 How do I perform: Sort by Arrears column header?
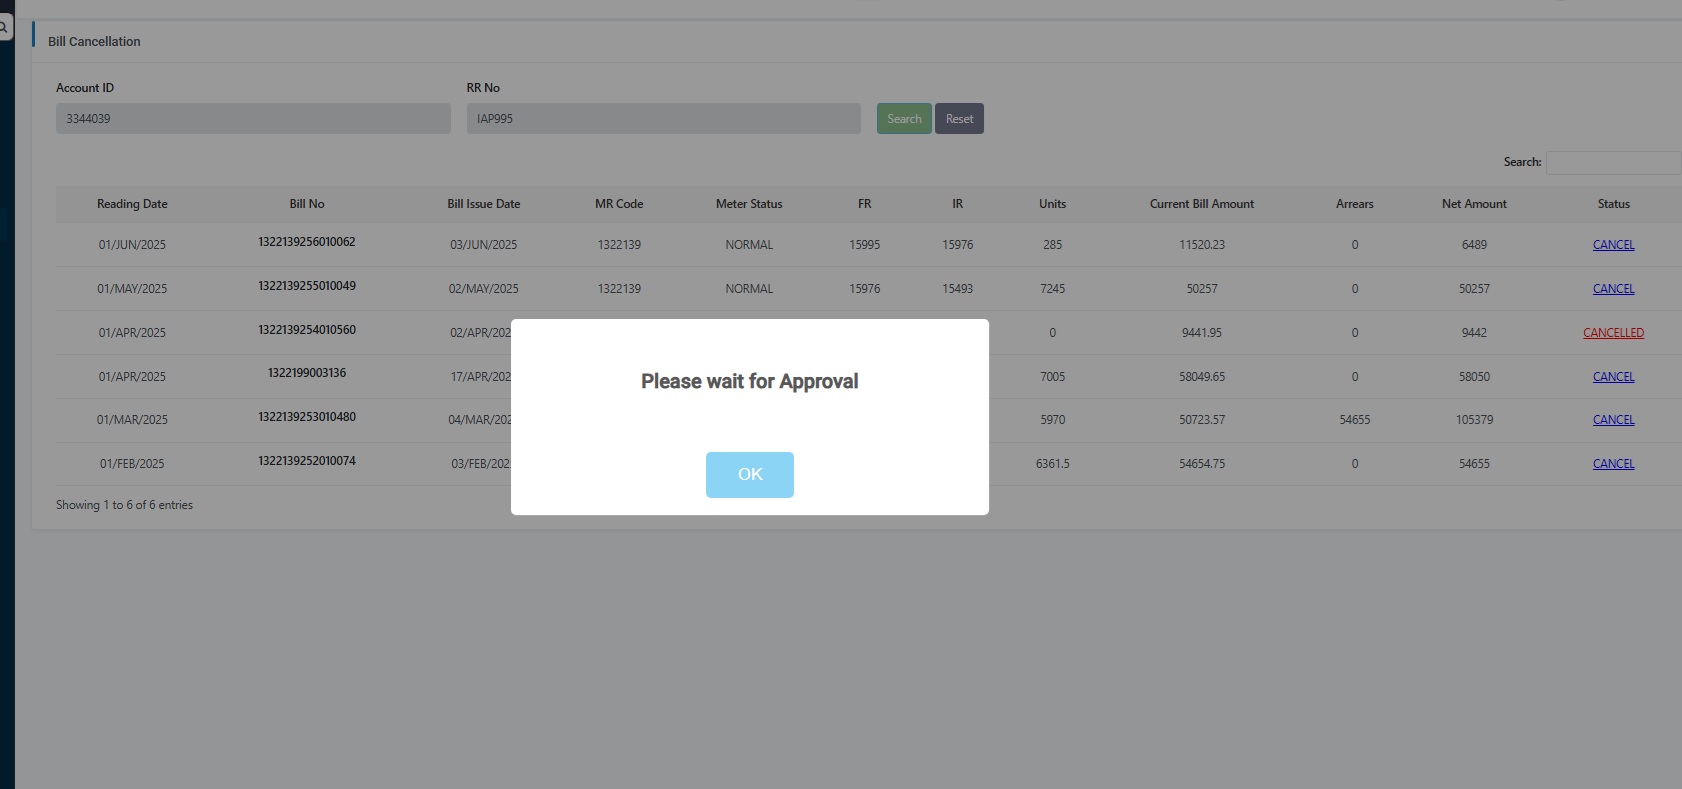tap(1355, 204)
